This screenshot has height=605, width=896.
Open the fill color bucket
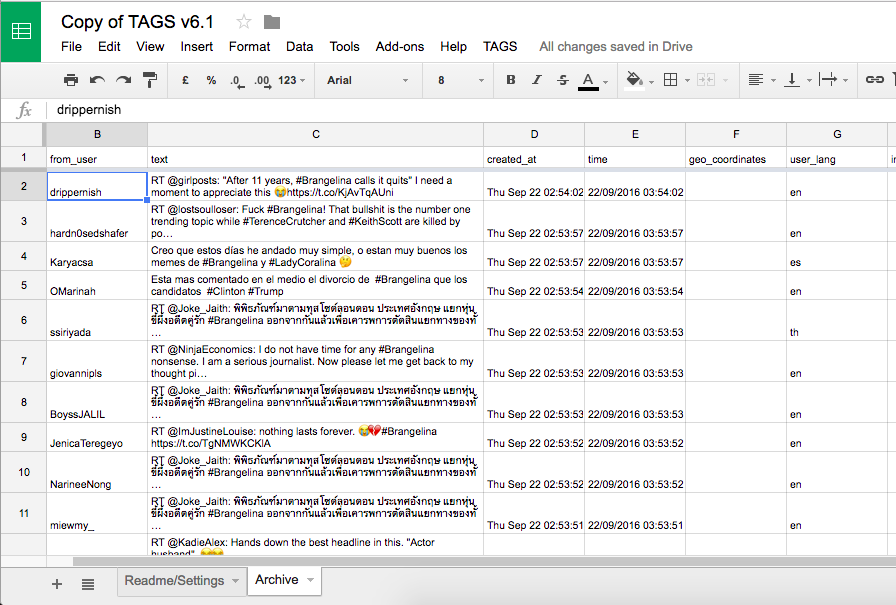click(x=634, y=80)
